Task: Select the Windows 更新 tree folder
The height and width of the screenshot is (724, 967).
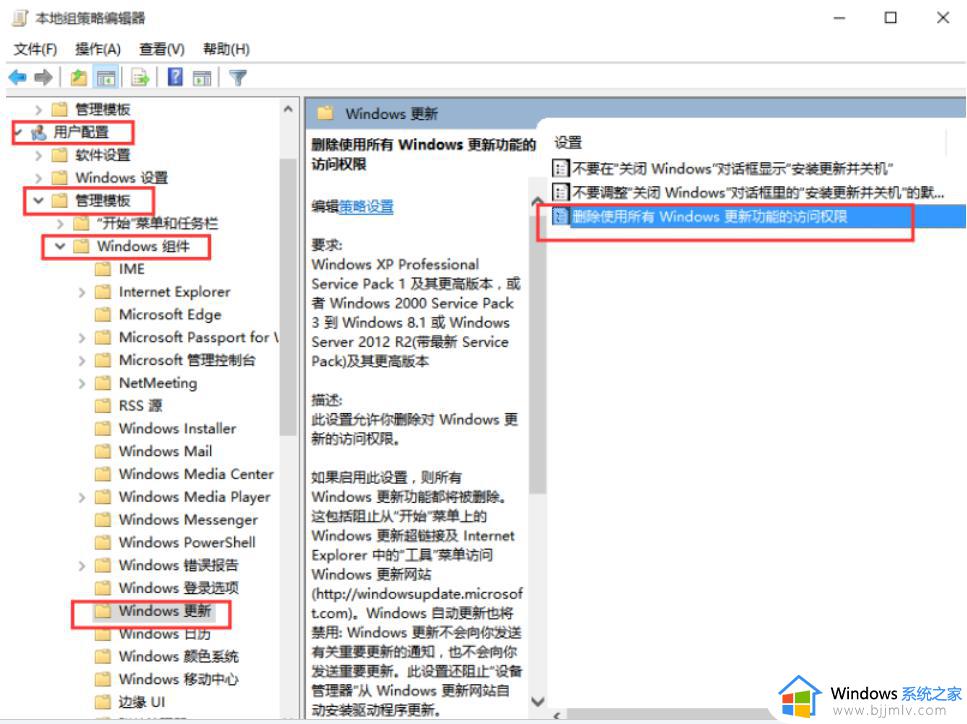Action: point(165,611)
